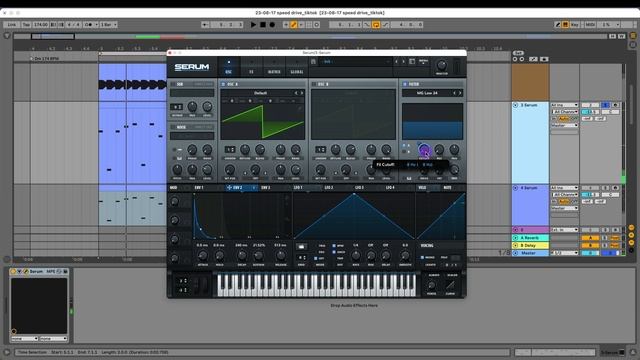Viewport: 640px width, 360px height.
Task: Enable Draw Mode pencil icon at top right
Action: point(558,24)
